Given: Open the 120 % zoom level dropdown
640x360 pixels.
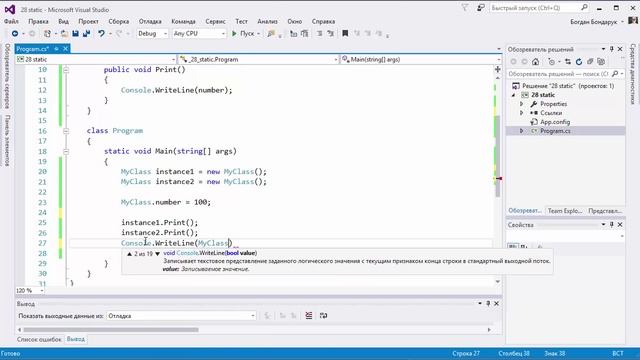Looking at the screenshot, I should [30, 291].
